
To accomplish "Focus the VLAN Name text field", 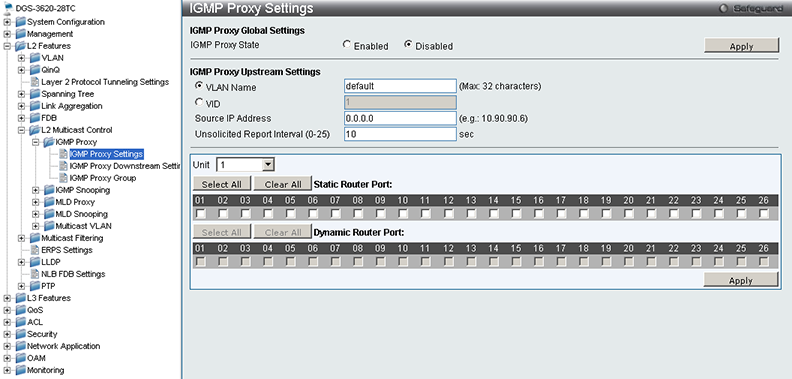I will [400, 86].
